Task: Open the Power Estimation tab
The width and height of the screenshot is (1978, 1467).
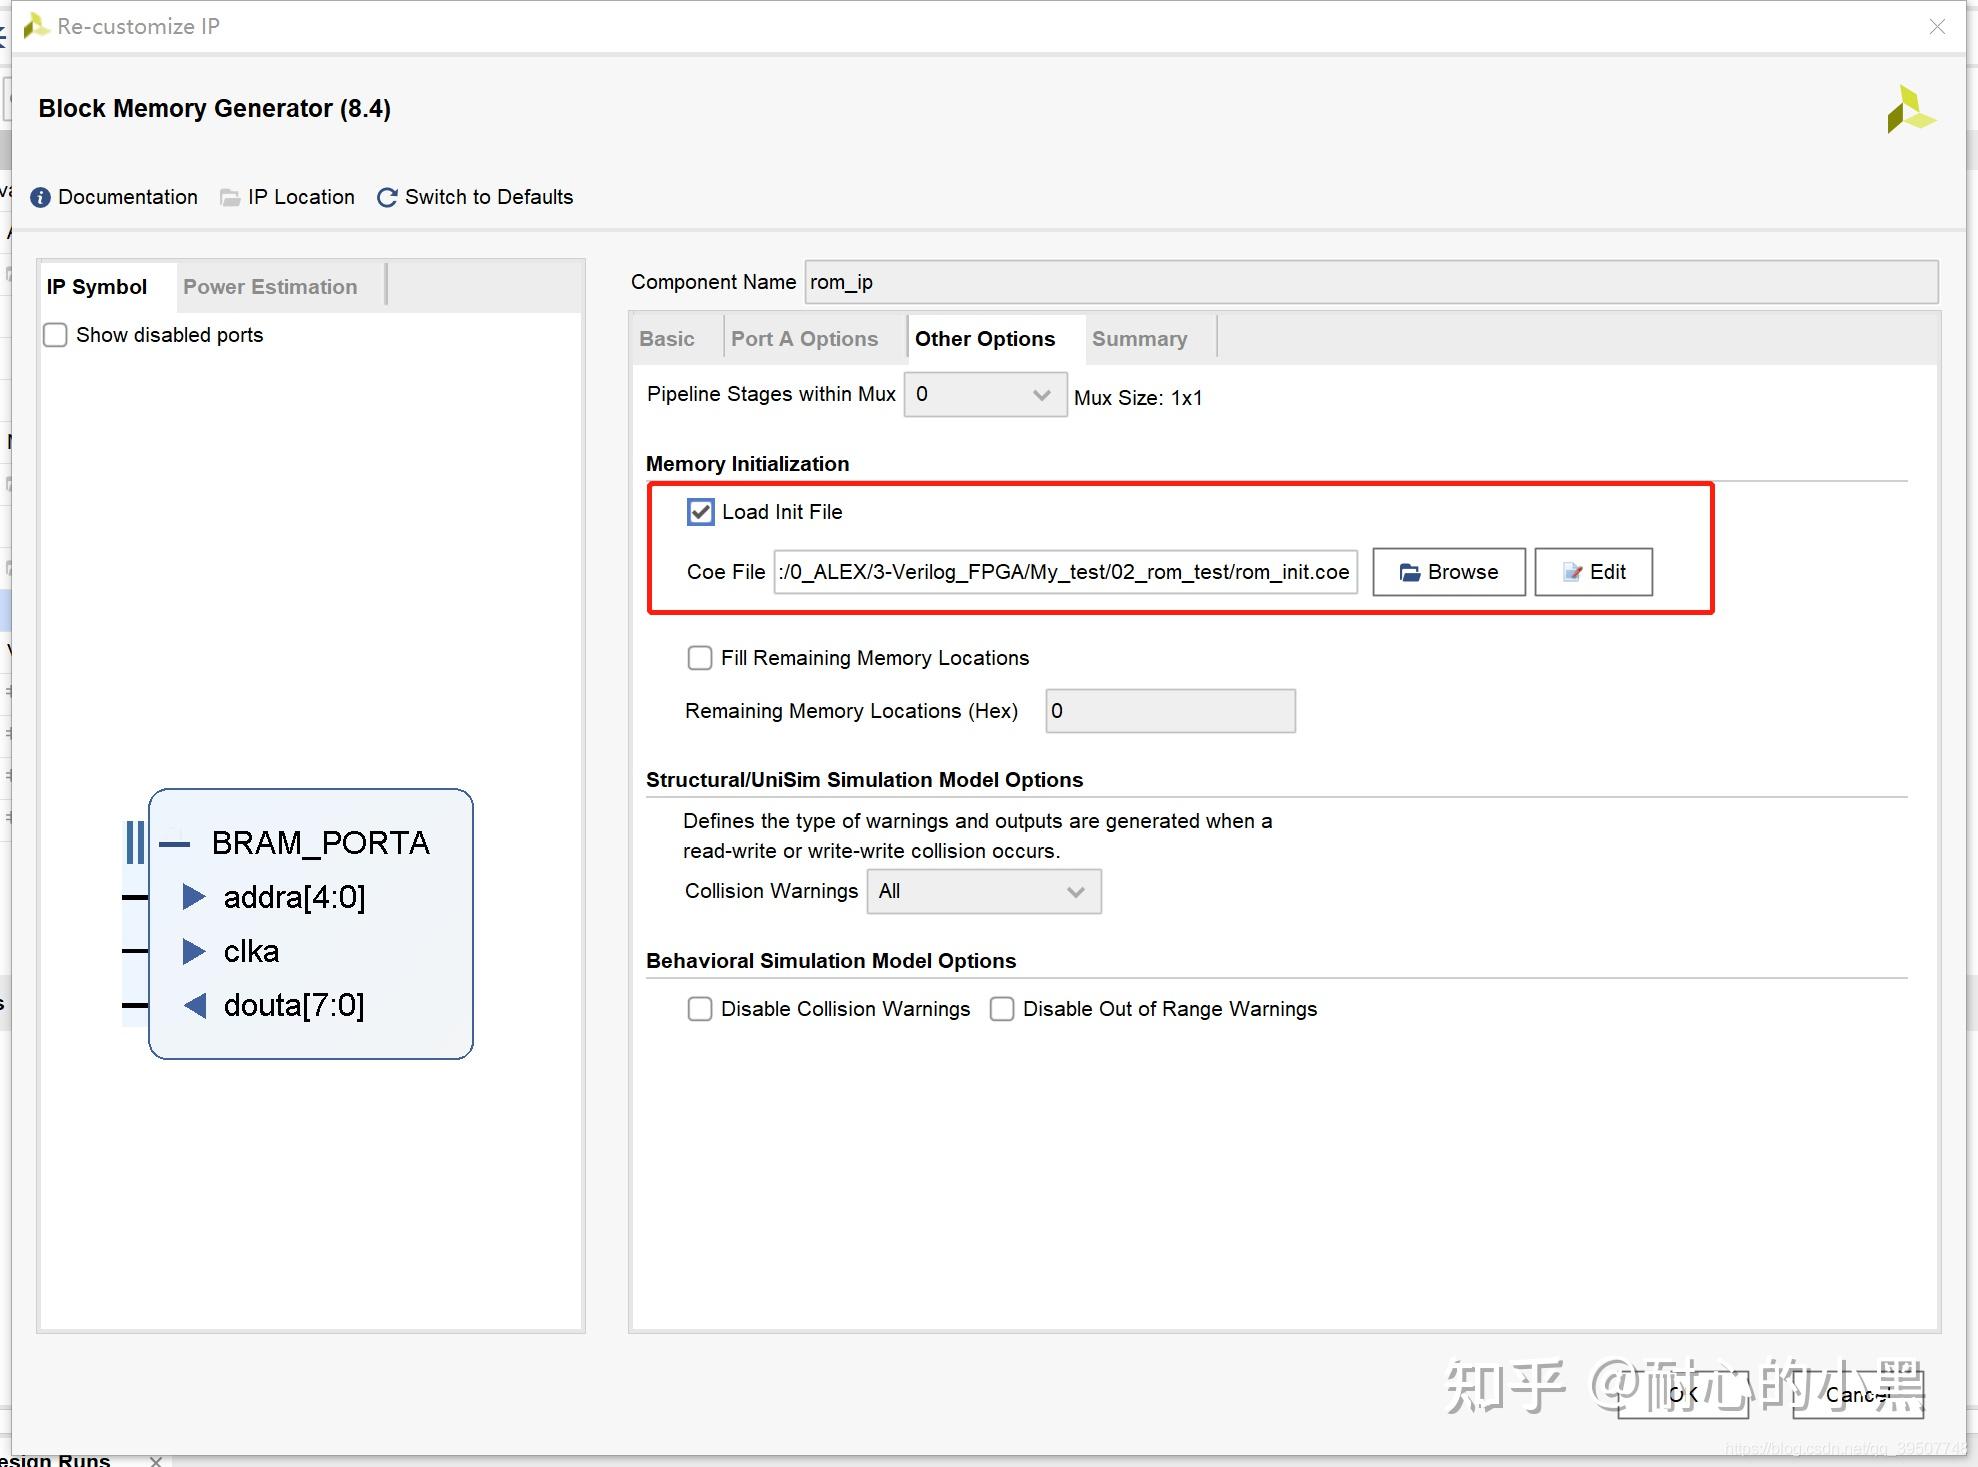Action: click(x=270, y=287)
